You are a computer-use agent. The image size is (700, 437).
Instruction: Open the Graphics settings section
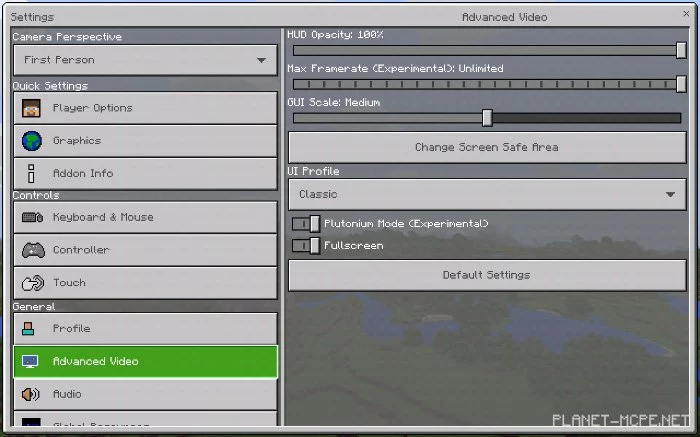tap(144, 141)
